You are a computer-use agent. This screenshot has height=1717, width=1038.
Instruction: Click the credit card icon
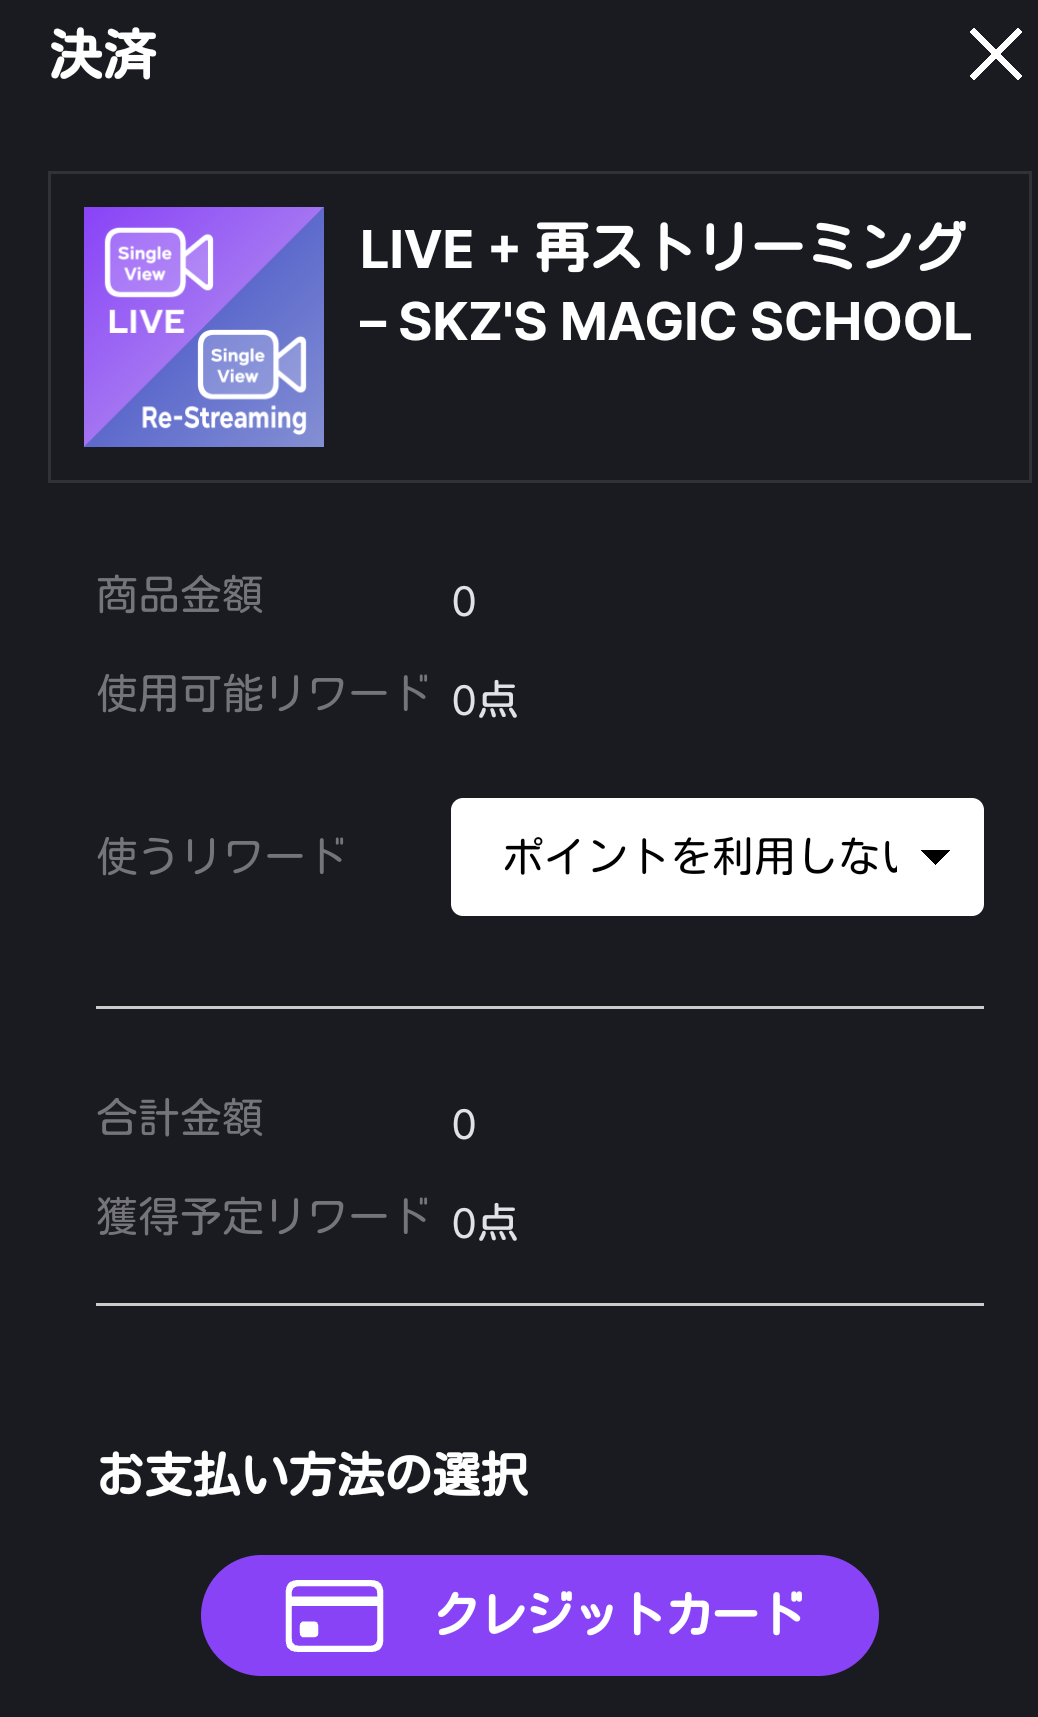point(334,1615)
